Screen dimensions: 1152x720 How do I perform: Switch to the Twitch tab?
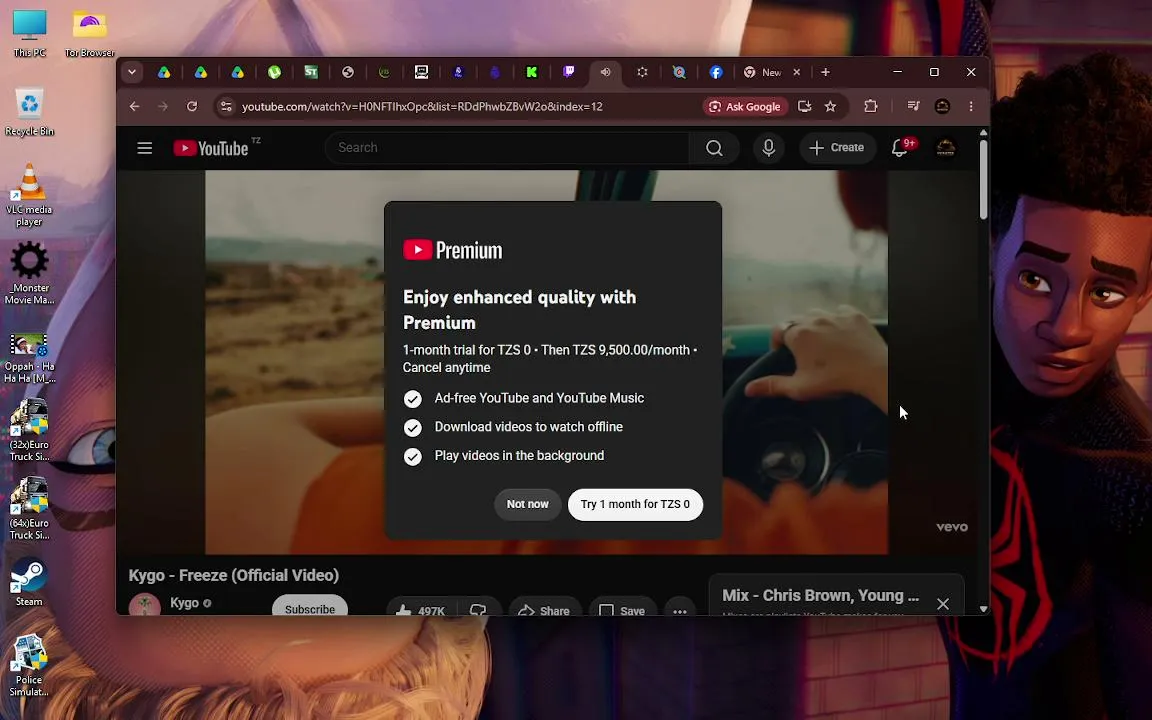tap(569, 72)
